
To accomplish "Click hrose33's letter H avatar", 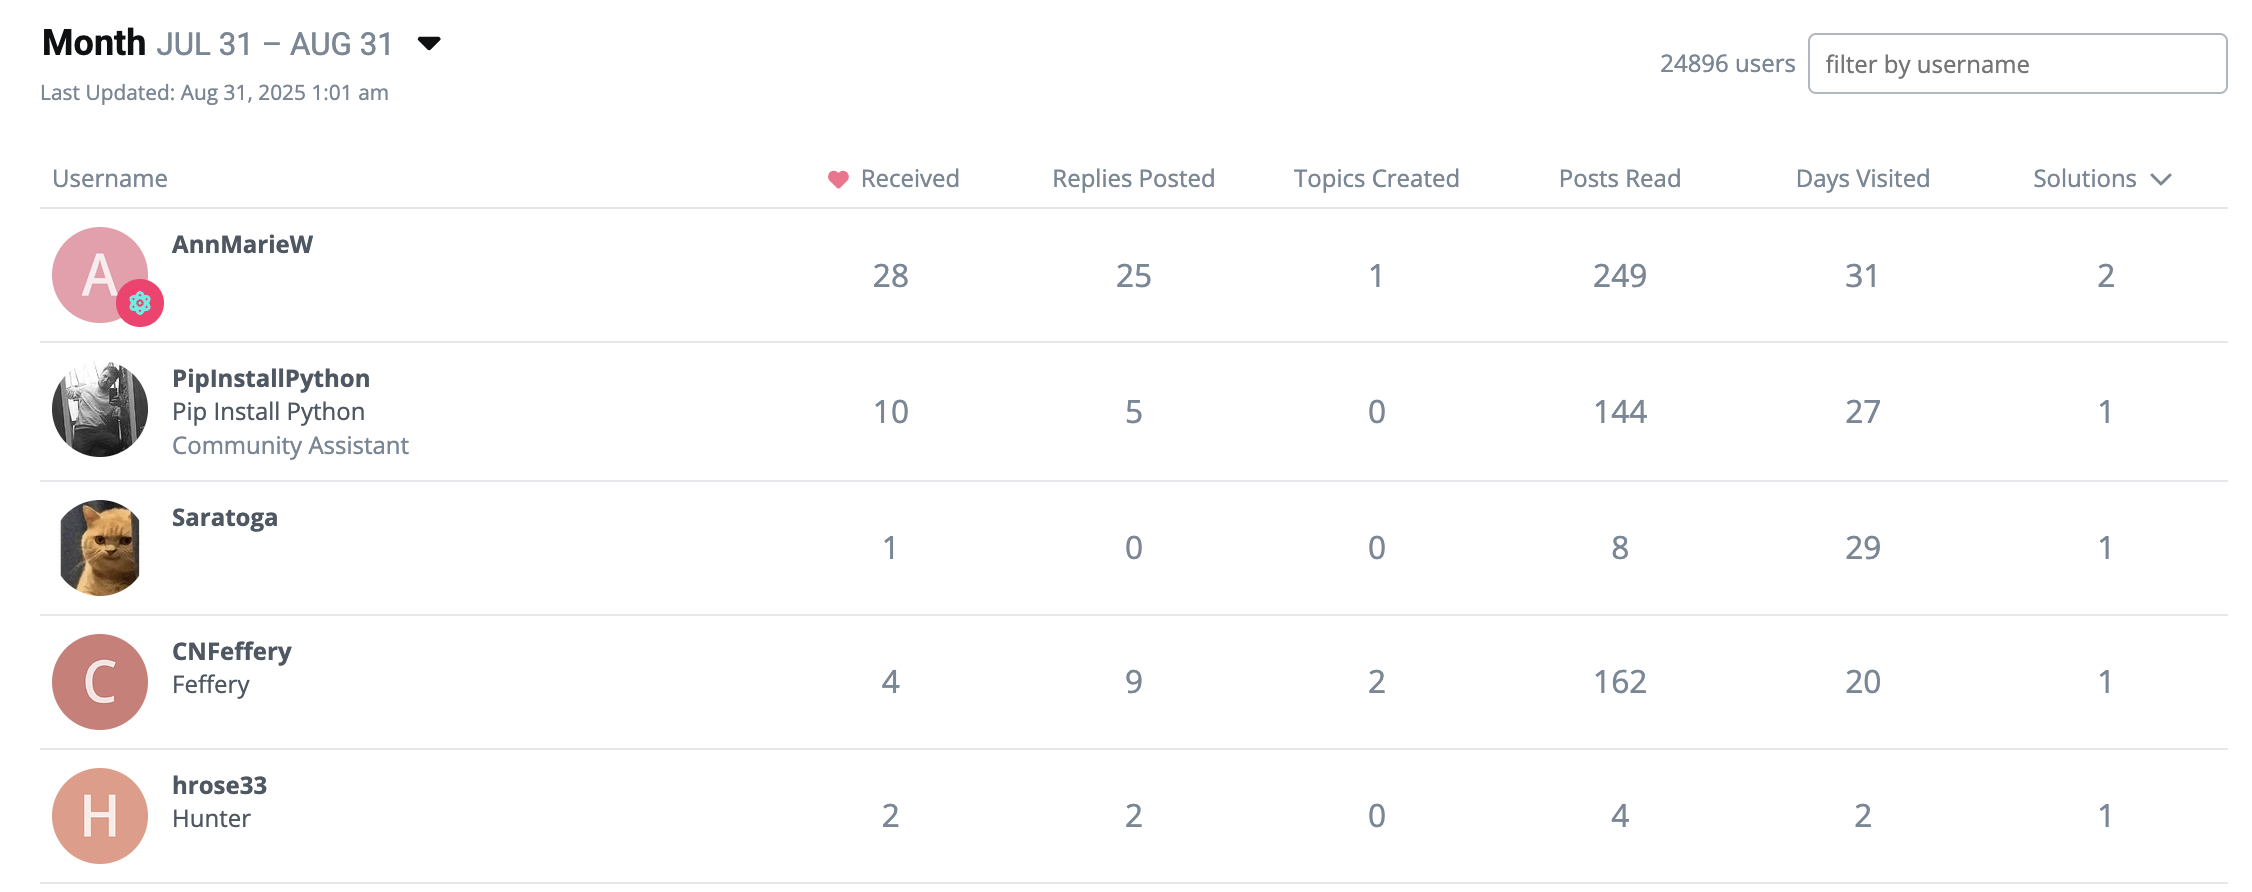I will pos(100,815).
